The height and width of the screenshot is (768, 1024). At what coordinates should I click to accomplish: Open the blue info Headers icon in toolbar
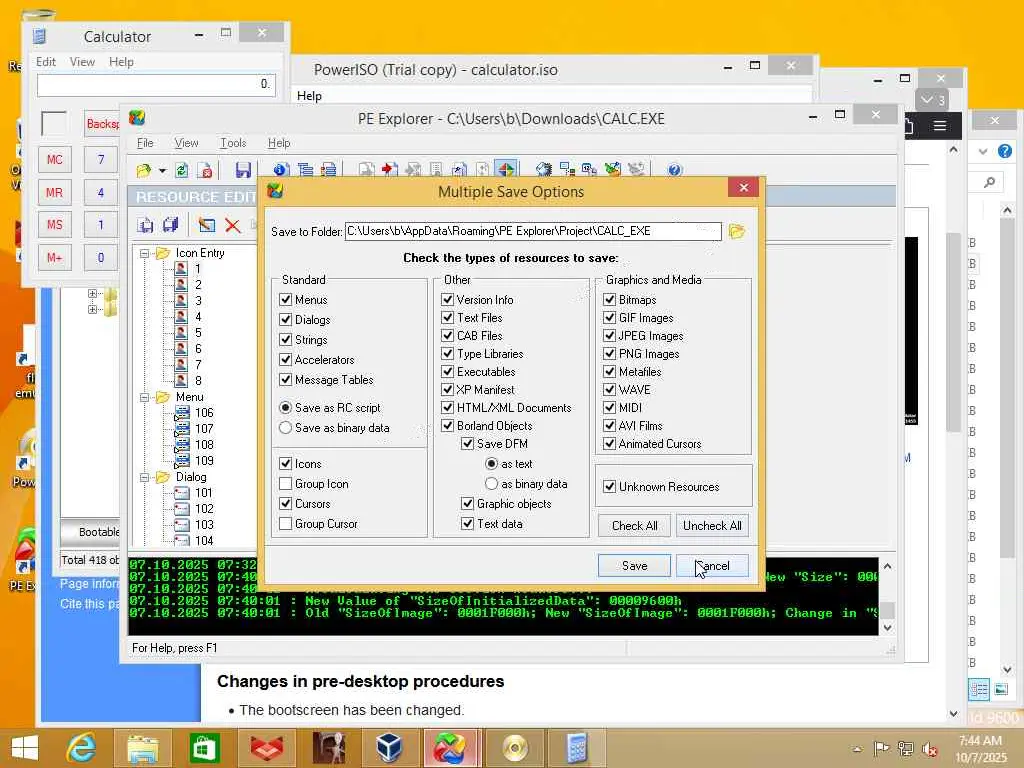281,170
